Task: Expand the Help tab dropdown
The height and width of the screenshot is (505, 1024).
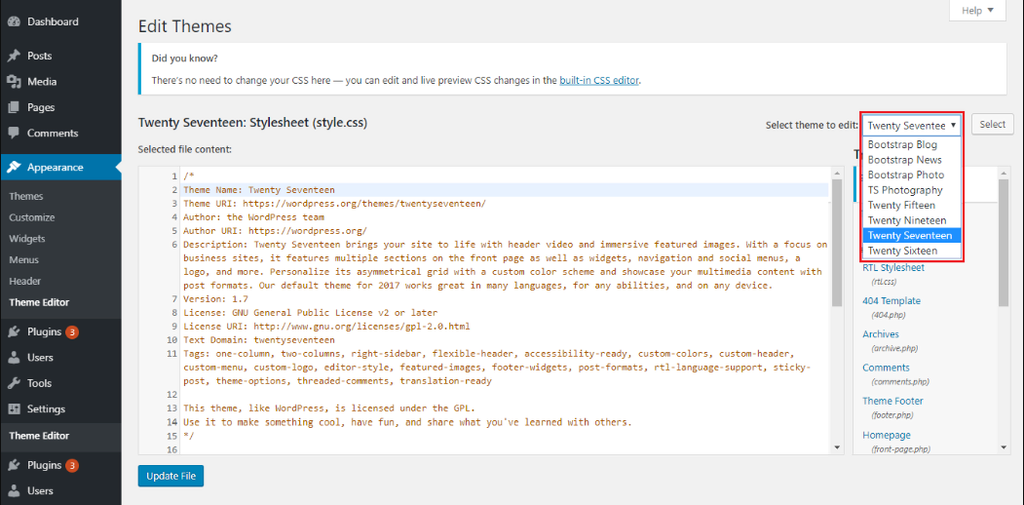Action: point(977,10)
